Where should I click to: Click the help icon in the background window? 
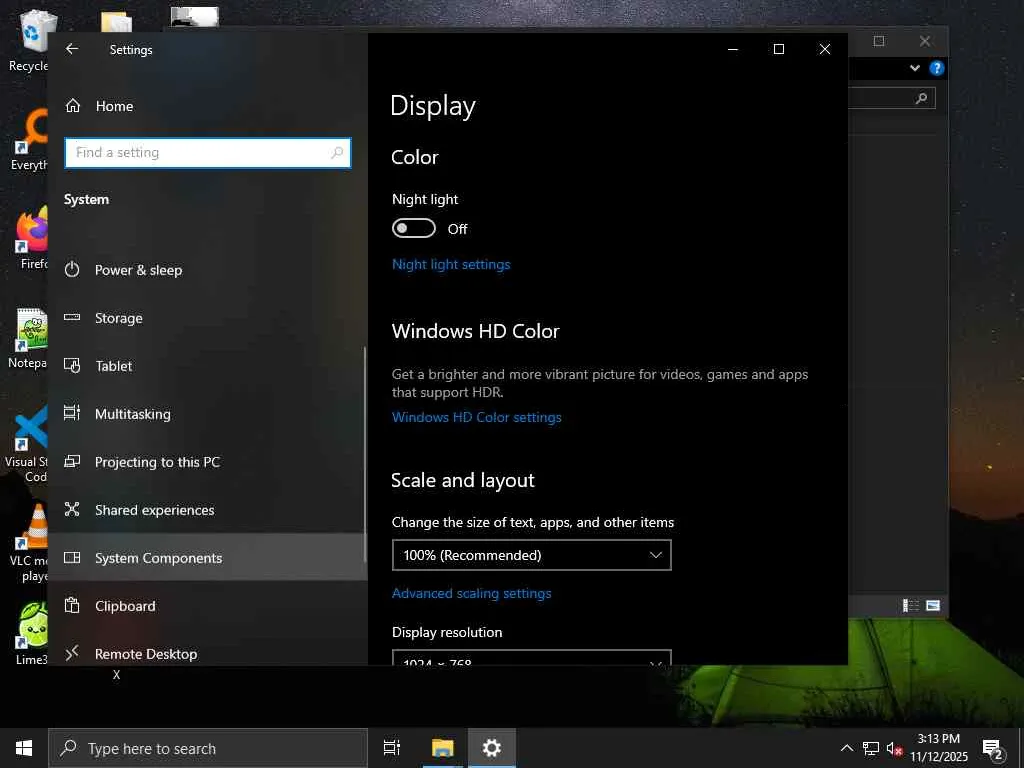click(x=936, y=68)
